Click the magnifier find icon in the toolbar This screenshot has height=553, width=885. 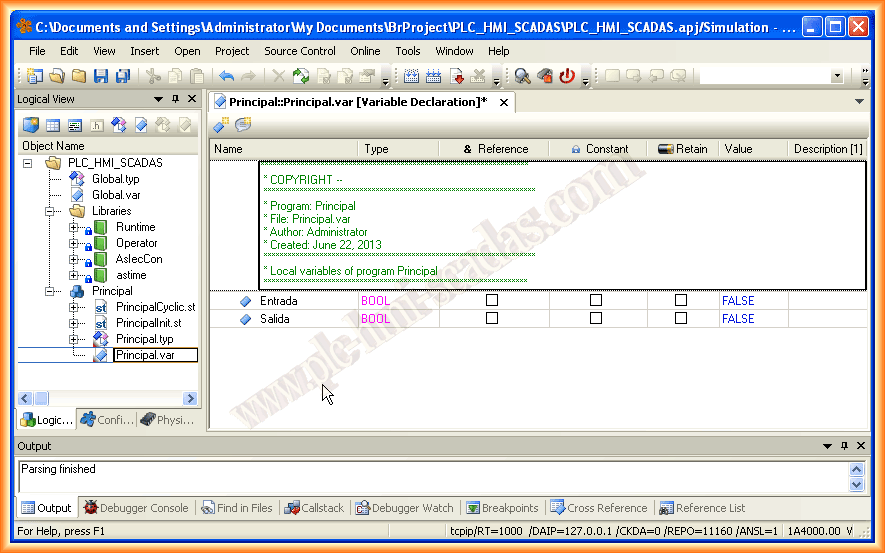click(522, 76)
